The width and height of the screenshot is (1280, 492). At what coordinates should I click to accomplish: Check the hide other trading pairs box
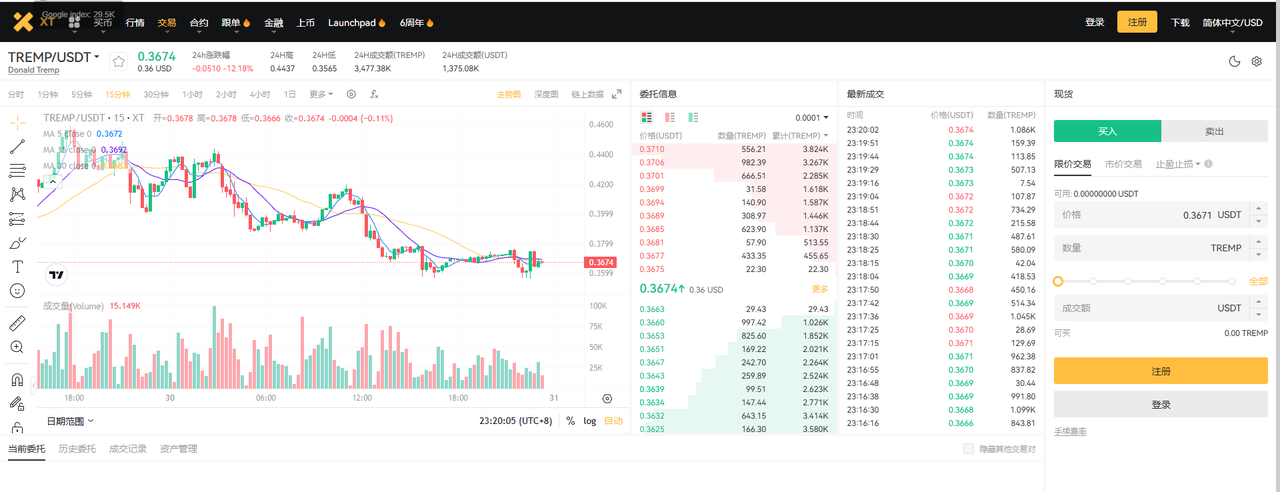point(968,449)
